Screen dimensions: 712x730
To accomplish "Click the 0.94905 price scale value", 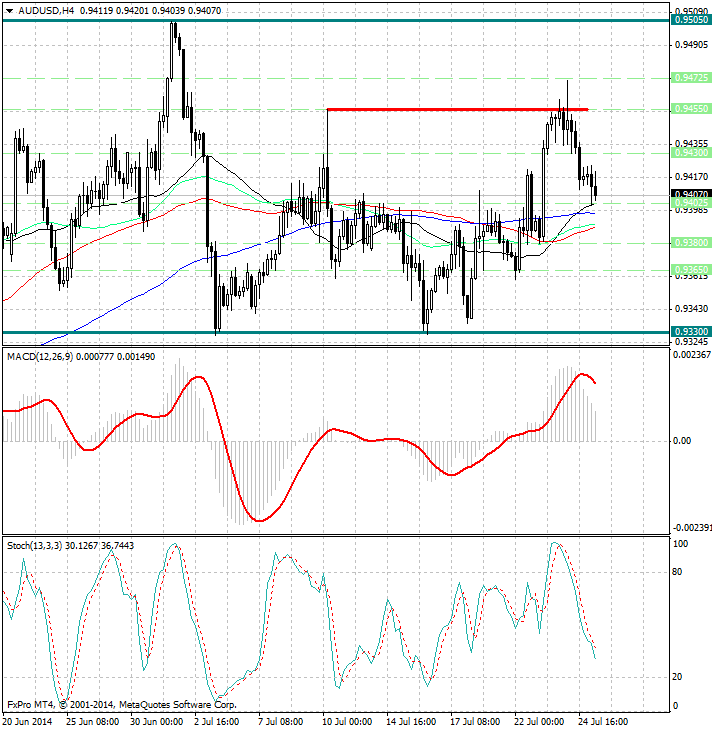I will pos(692,45).
